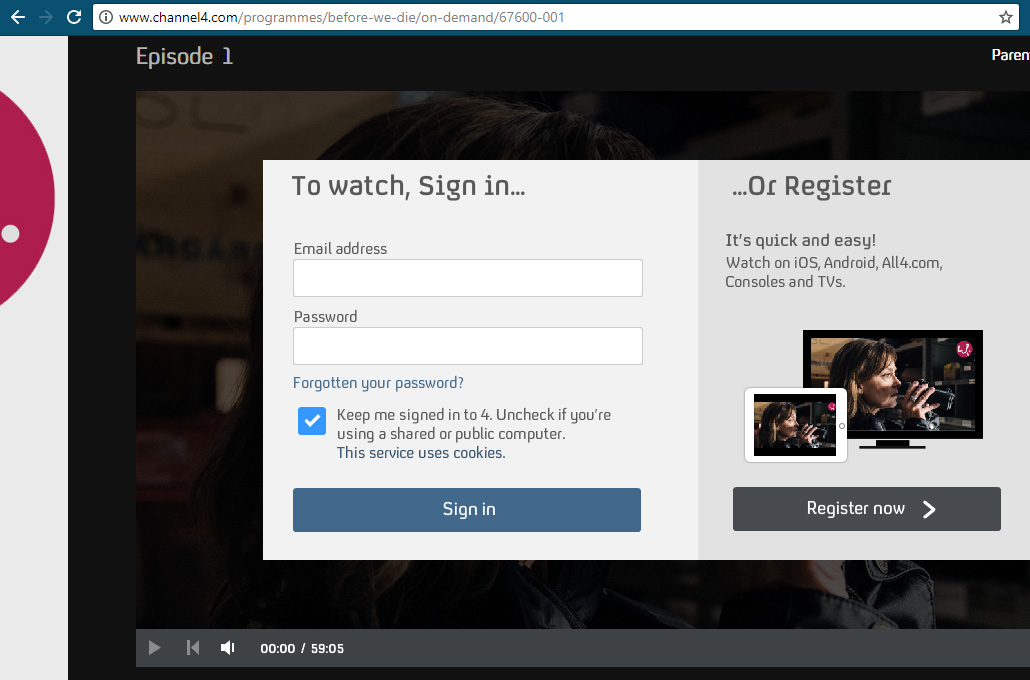
Task: Mute the video using the speaker icon
Action: (x=227, y=647)
